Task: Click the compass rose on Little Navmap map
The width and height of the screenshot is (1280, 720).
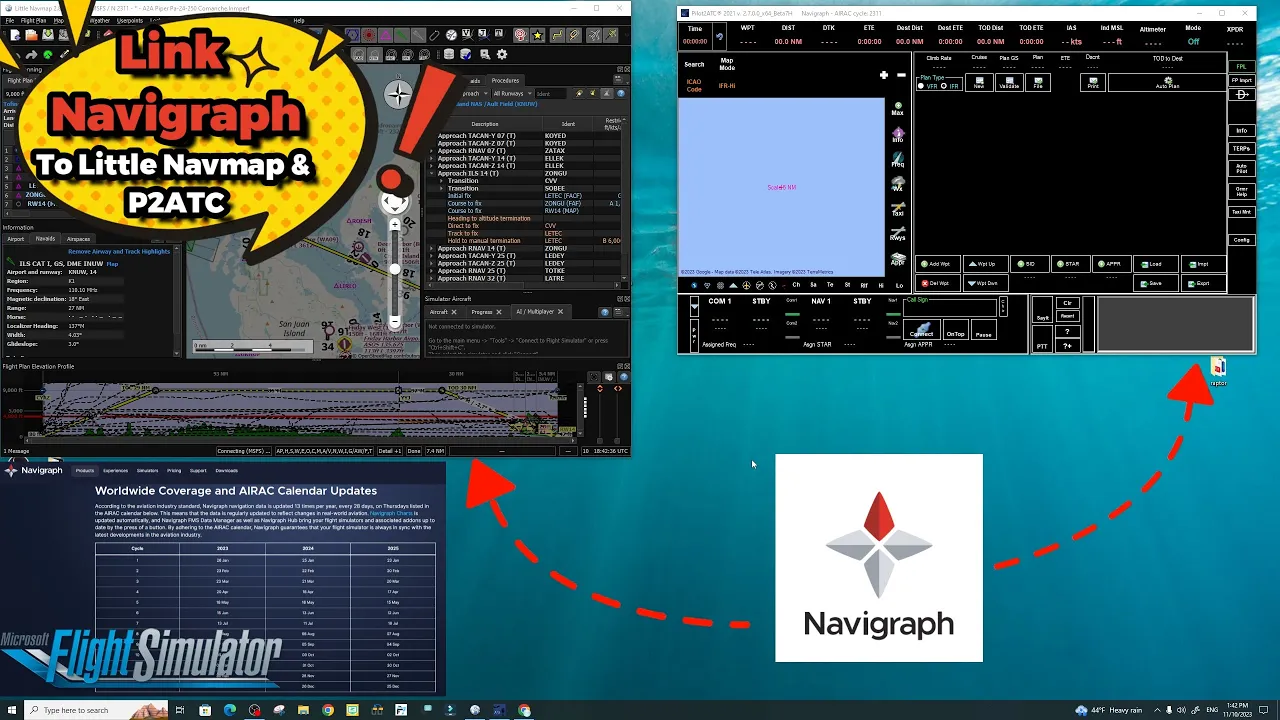Action: 399,95
